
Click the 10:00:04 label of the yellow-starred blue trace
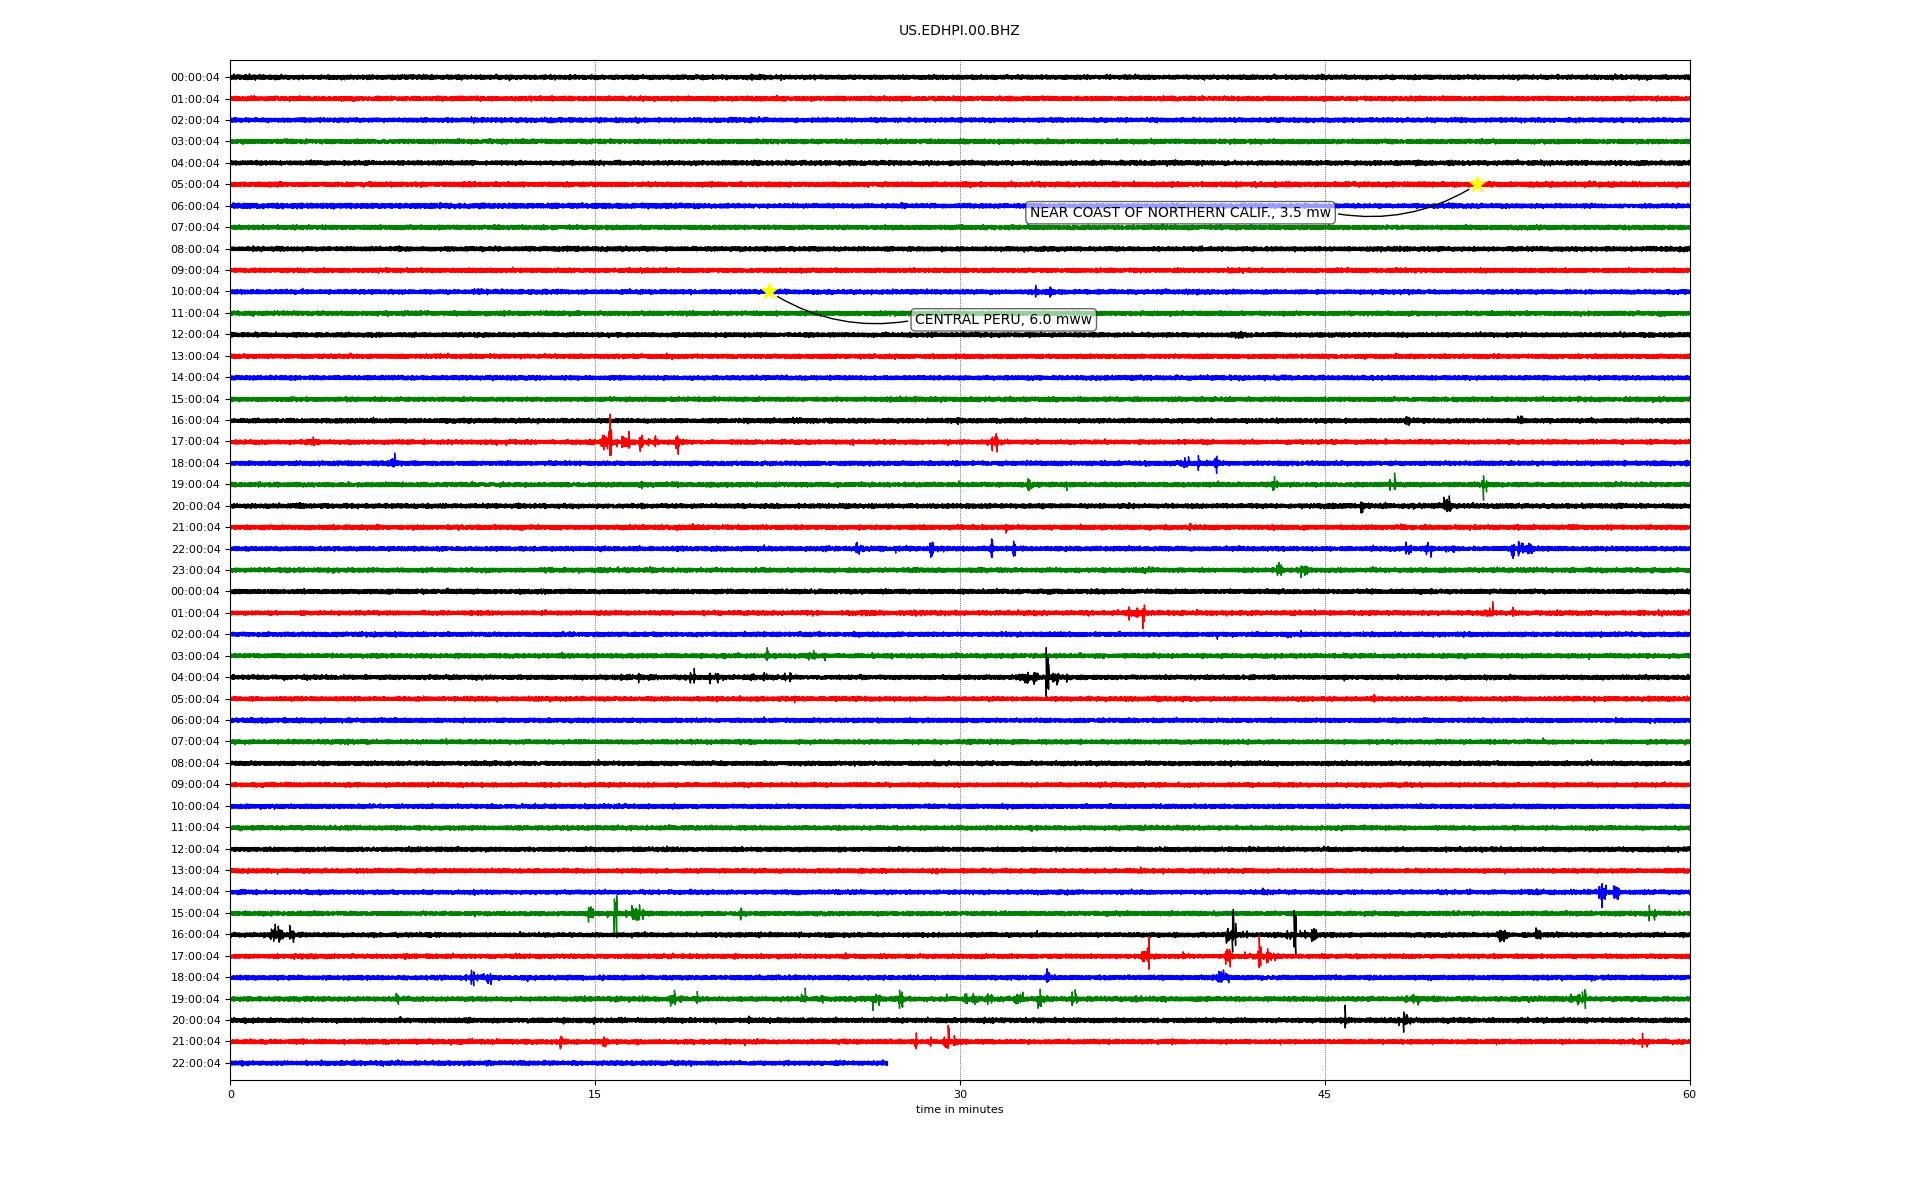195,292
